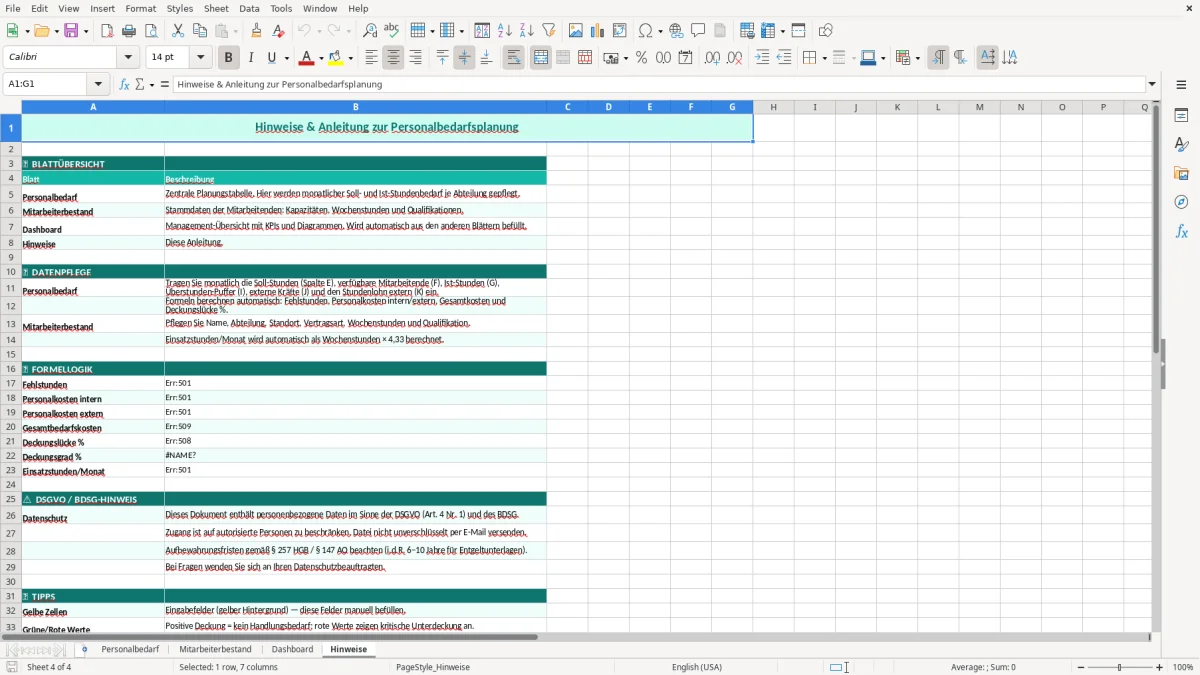
Task: Expand the font color dropdown arrow
Action: [320, 58]
